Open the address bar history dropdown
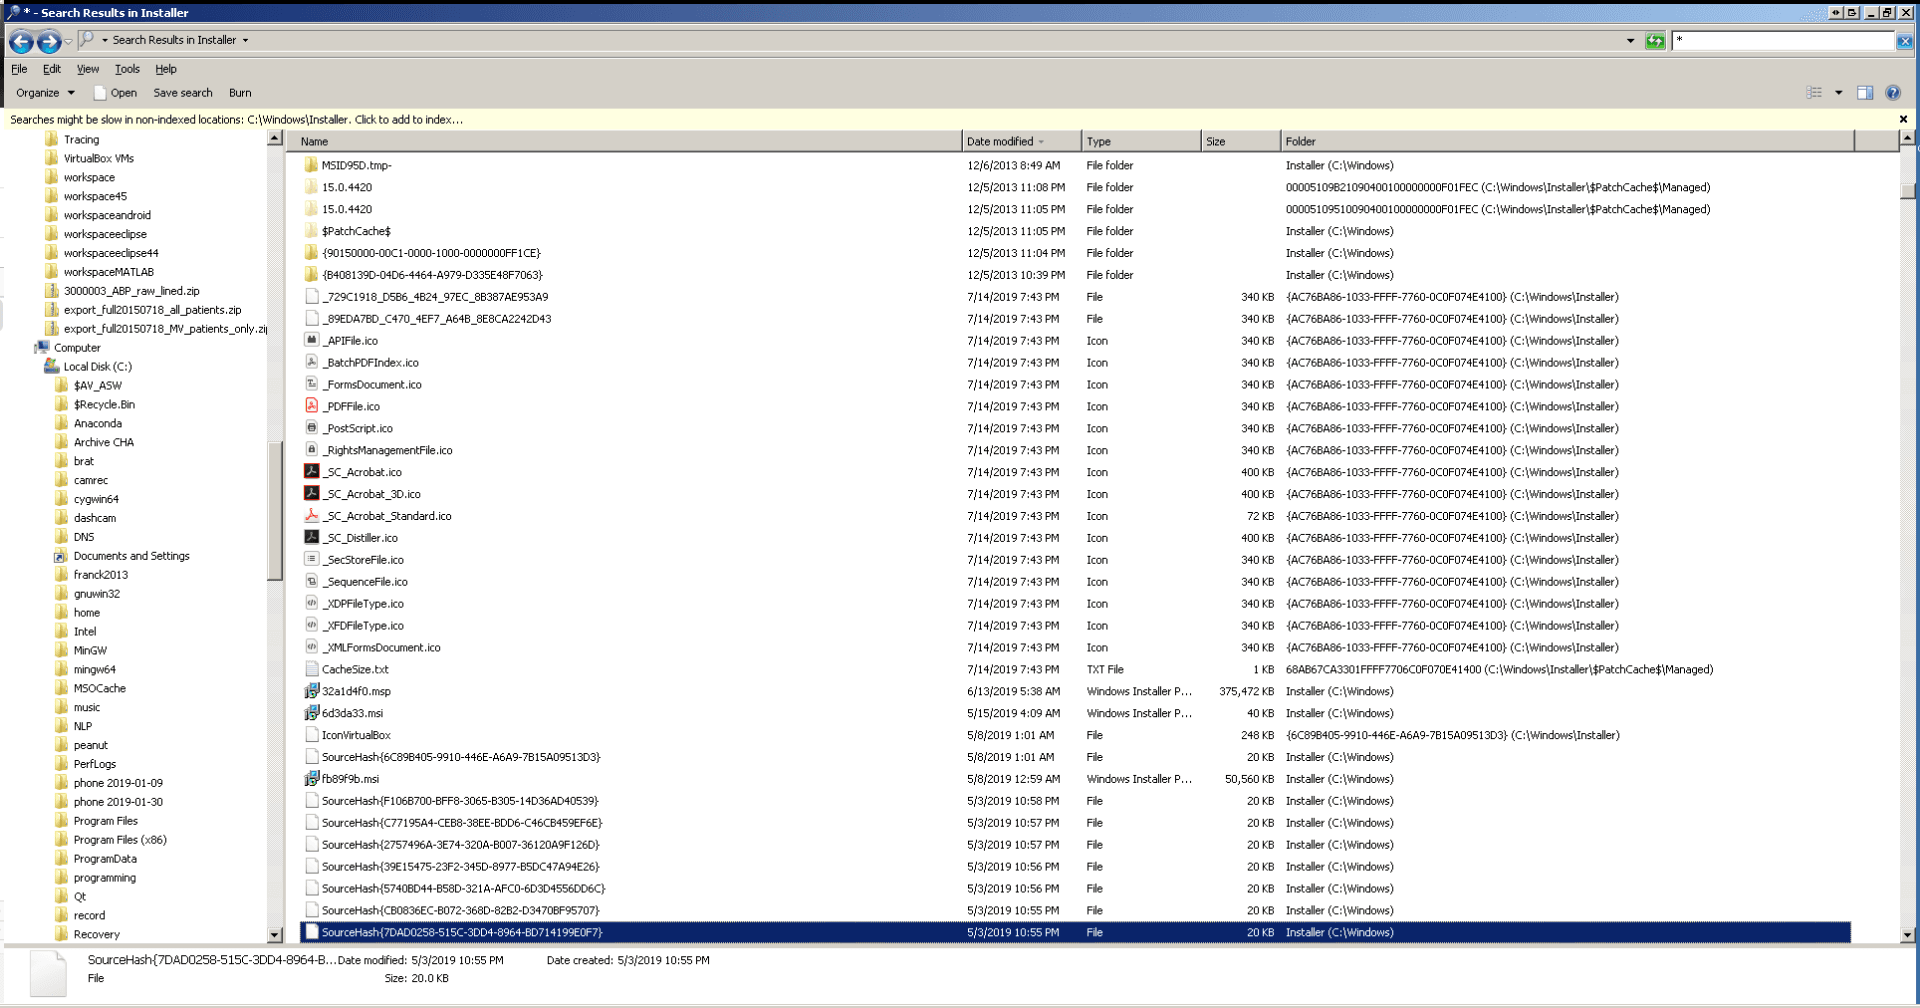The height and width of the screenshot is (1008, 1920). tap(1630, 41)
